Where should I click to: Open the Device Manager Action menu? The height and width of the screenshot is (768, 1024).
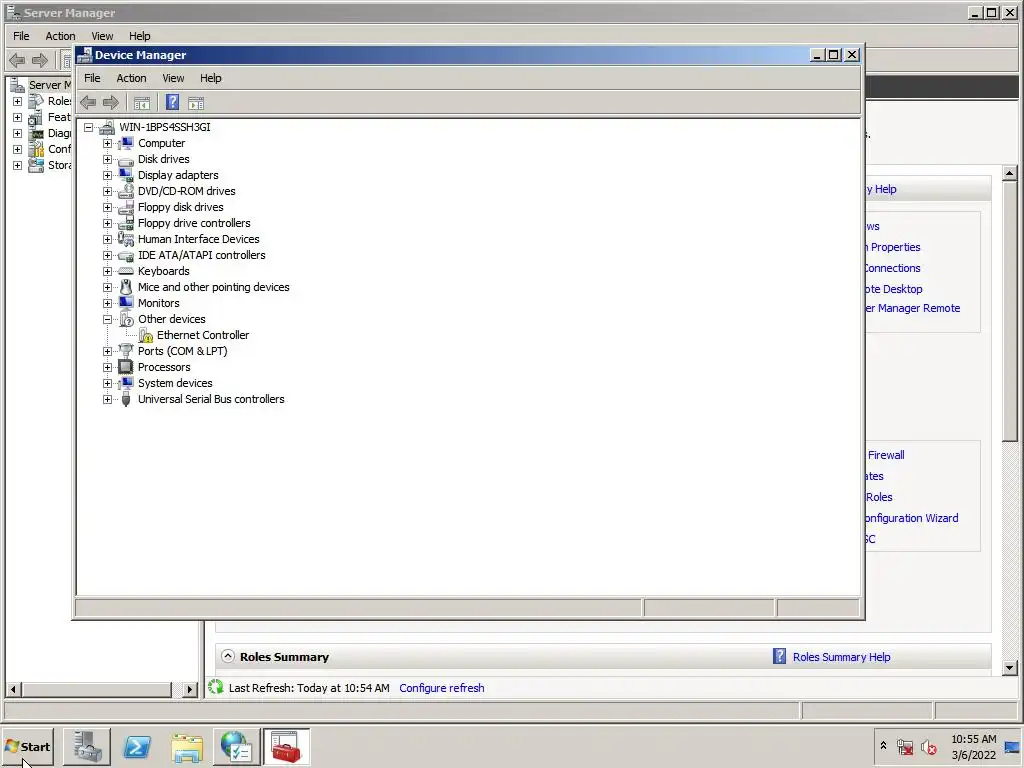tap(131, 78)
